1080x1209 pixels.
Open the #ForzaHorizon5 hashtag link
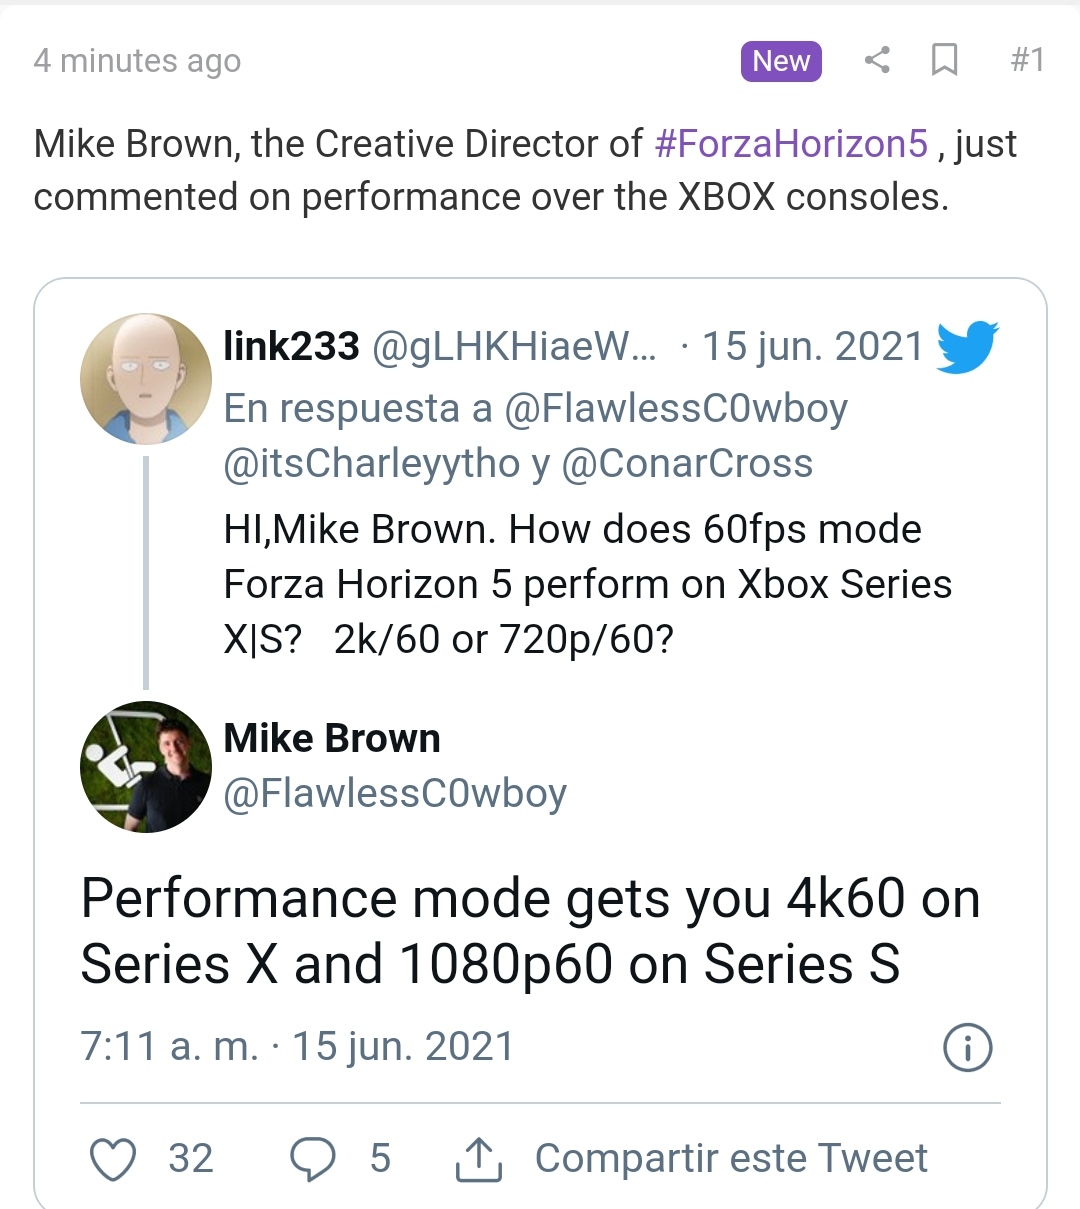pyautogui.click(x=792, y=144)
